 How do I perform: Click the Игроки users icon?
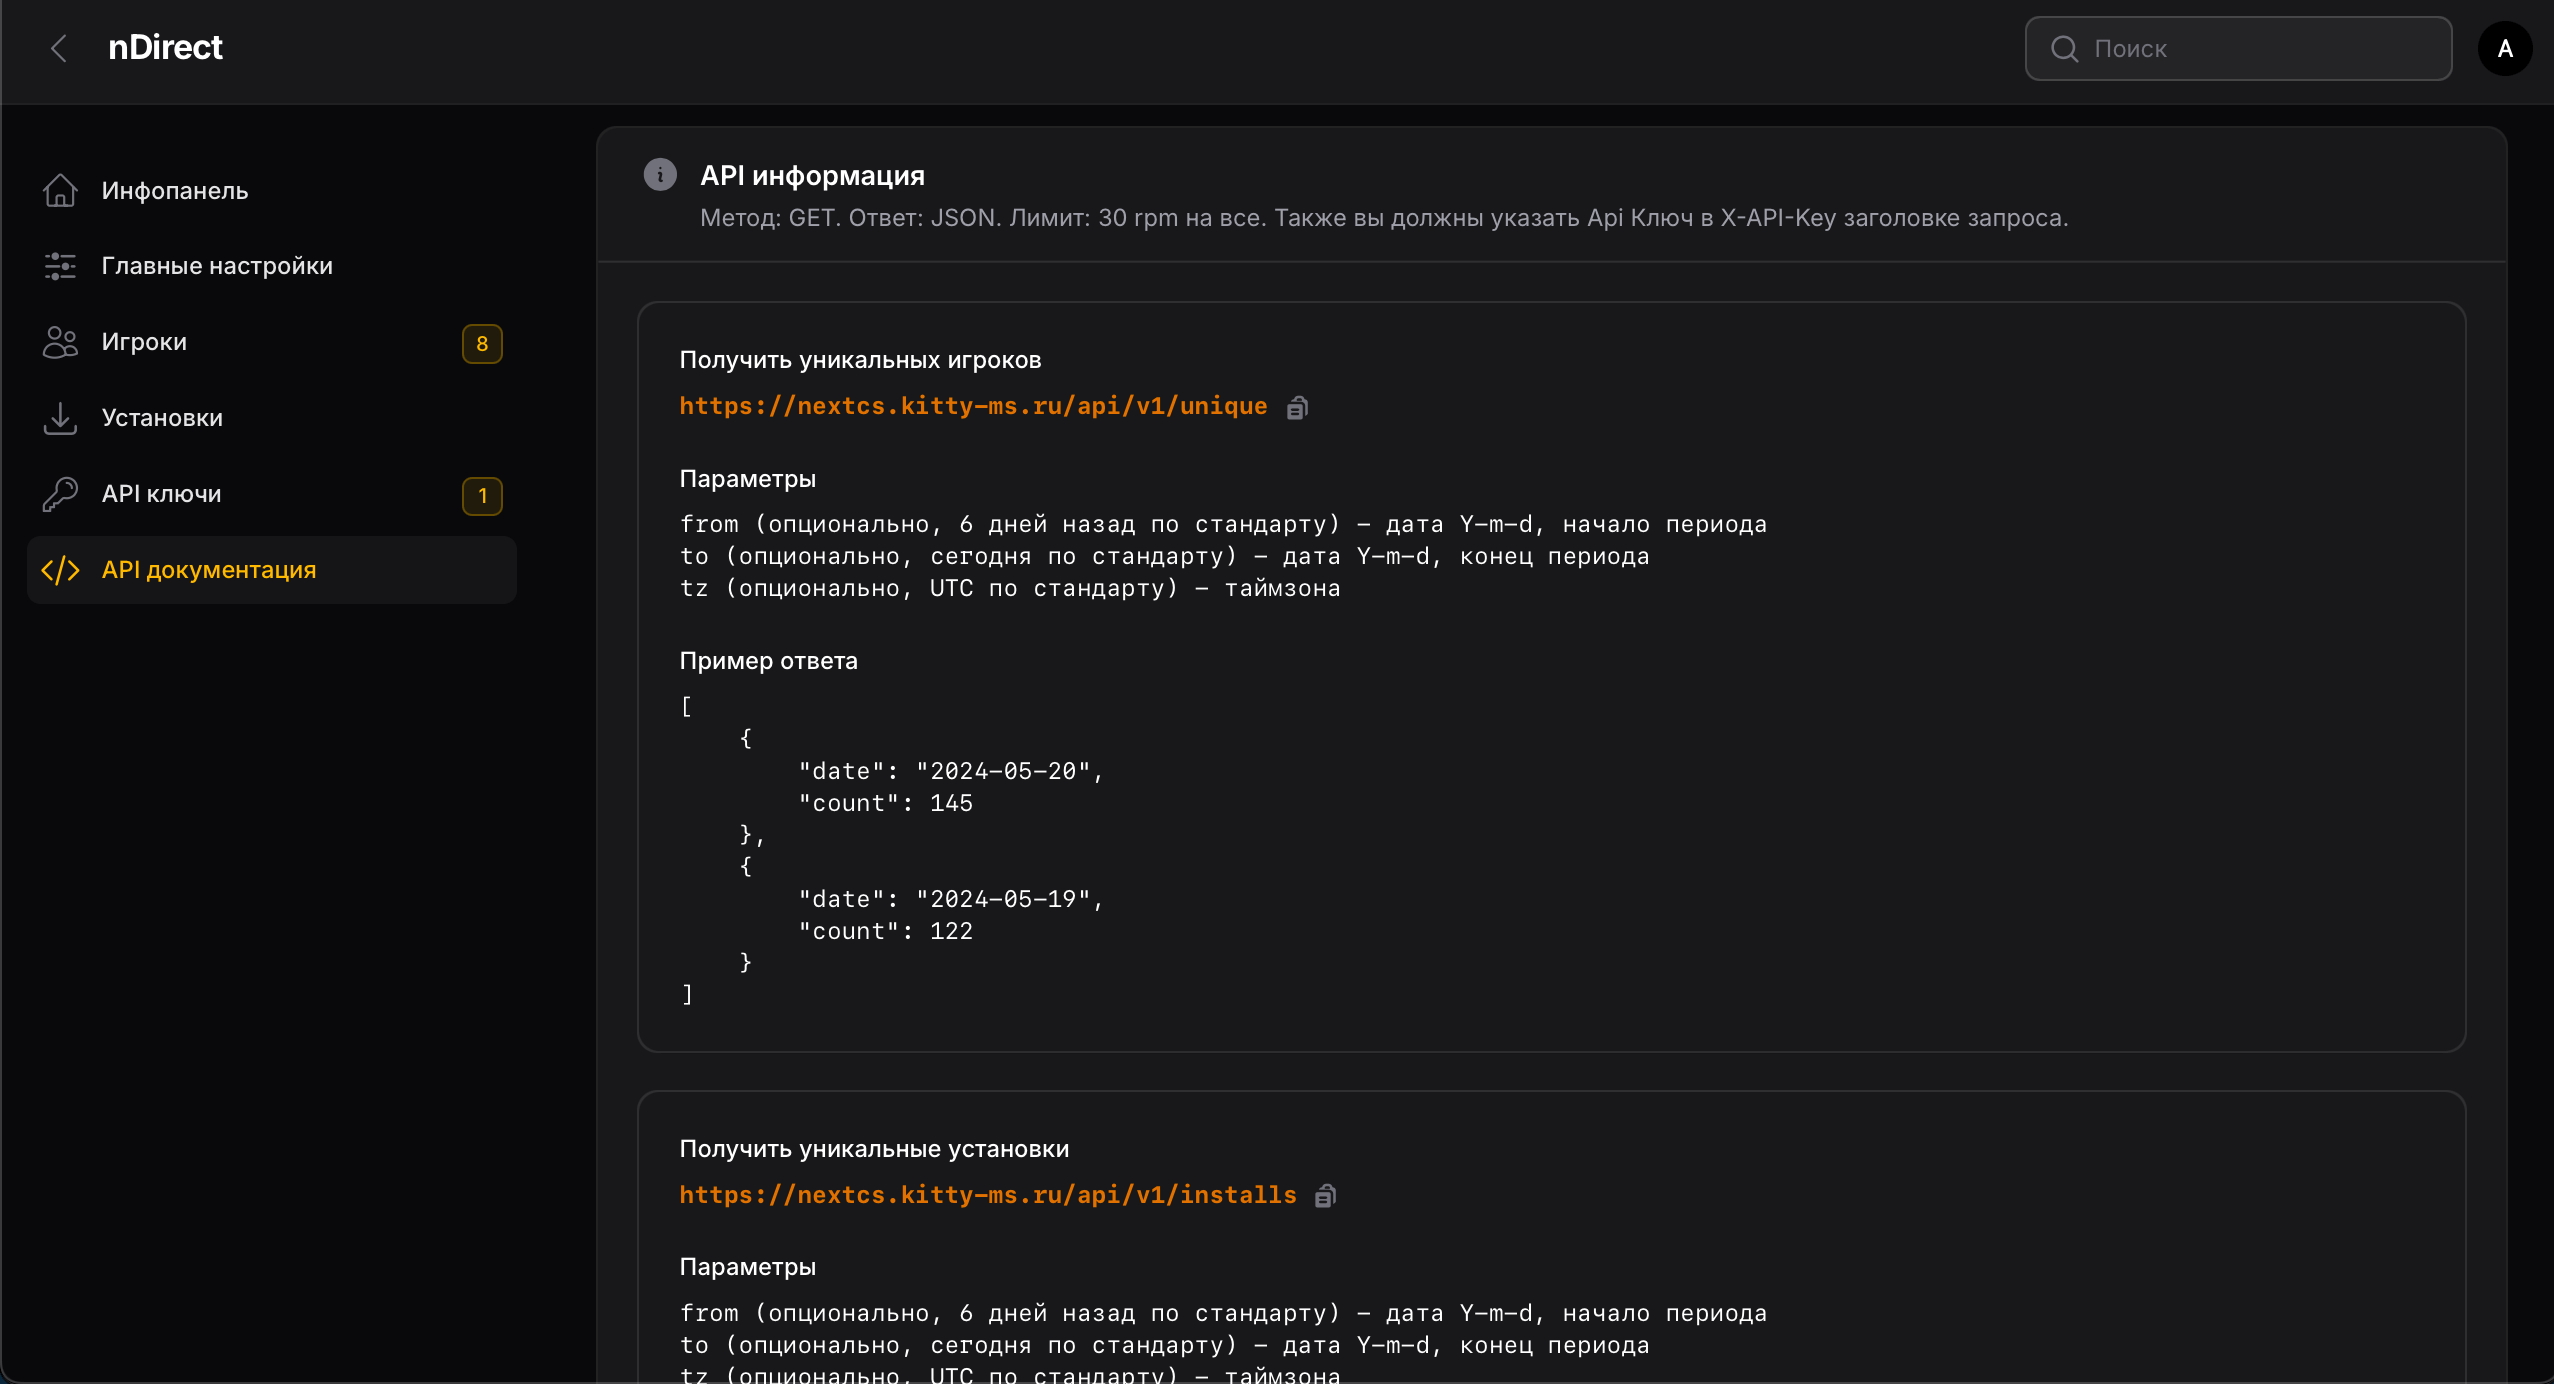coord(60,342)
